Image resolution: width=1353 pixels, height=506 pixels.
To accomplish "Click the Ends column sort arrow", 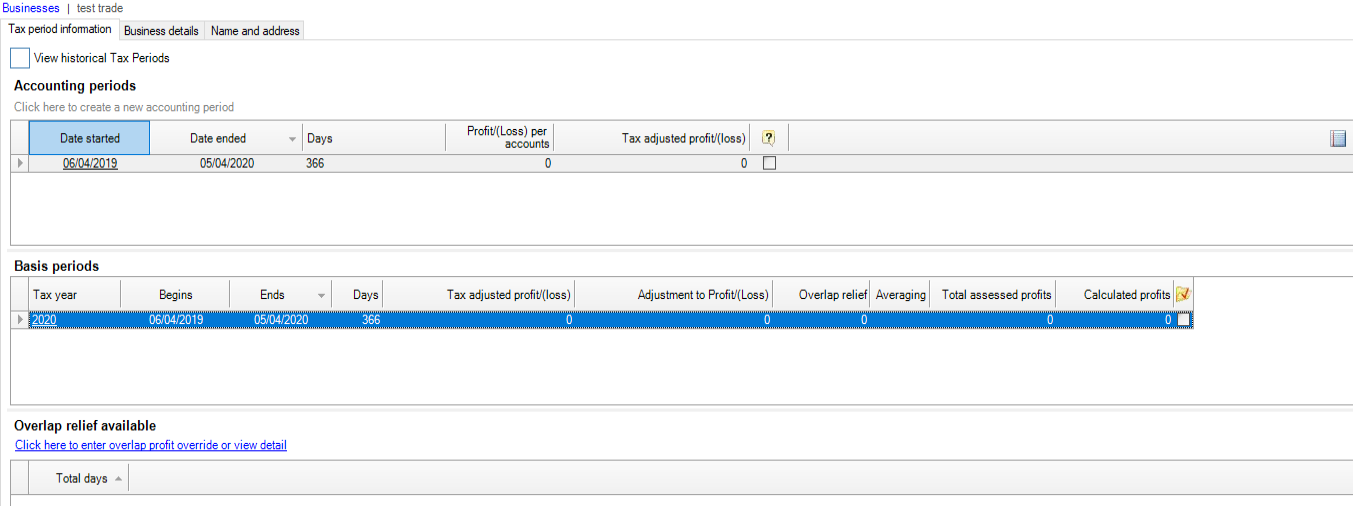I will (x=321, y=295).
